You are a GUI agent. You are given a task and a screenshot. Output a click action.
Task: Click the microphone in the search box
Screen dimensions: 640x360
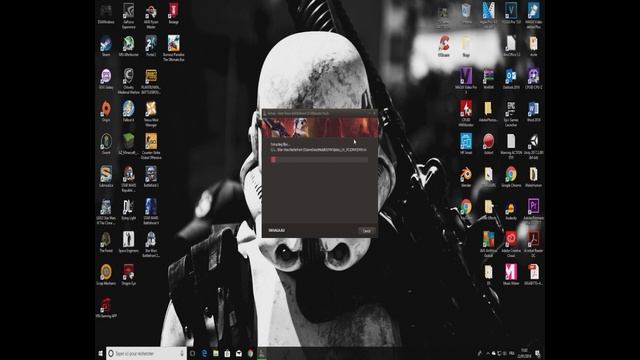point(182,353)
